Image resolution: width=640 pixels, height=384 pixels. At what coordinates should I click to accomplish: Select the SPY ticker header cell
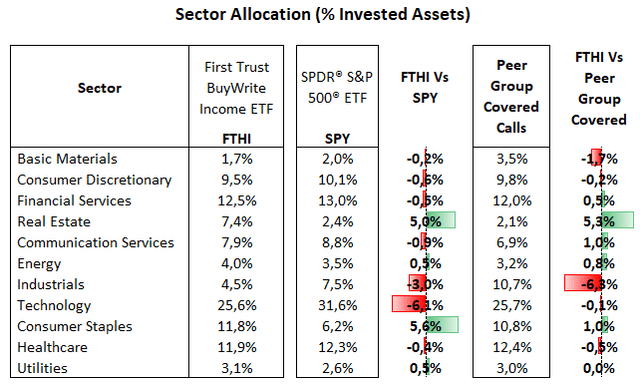pos(337,139)
